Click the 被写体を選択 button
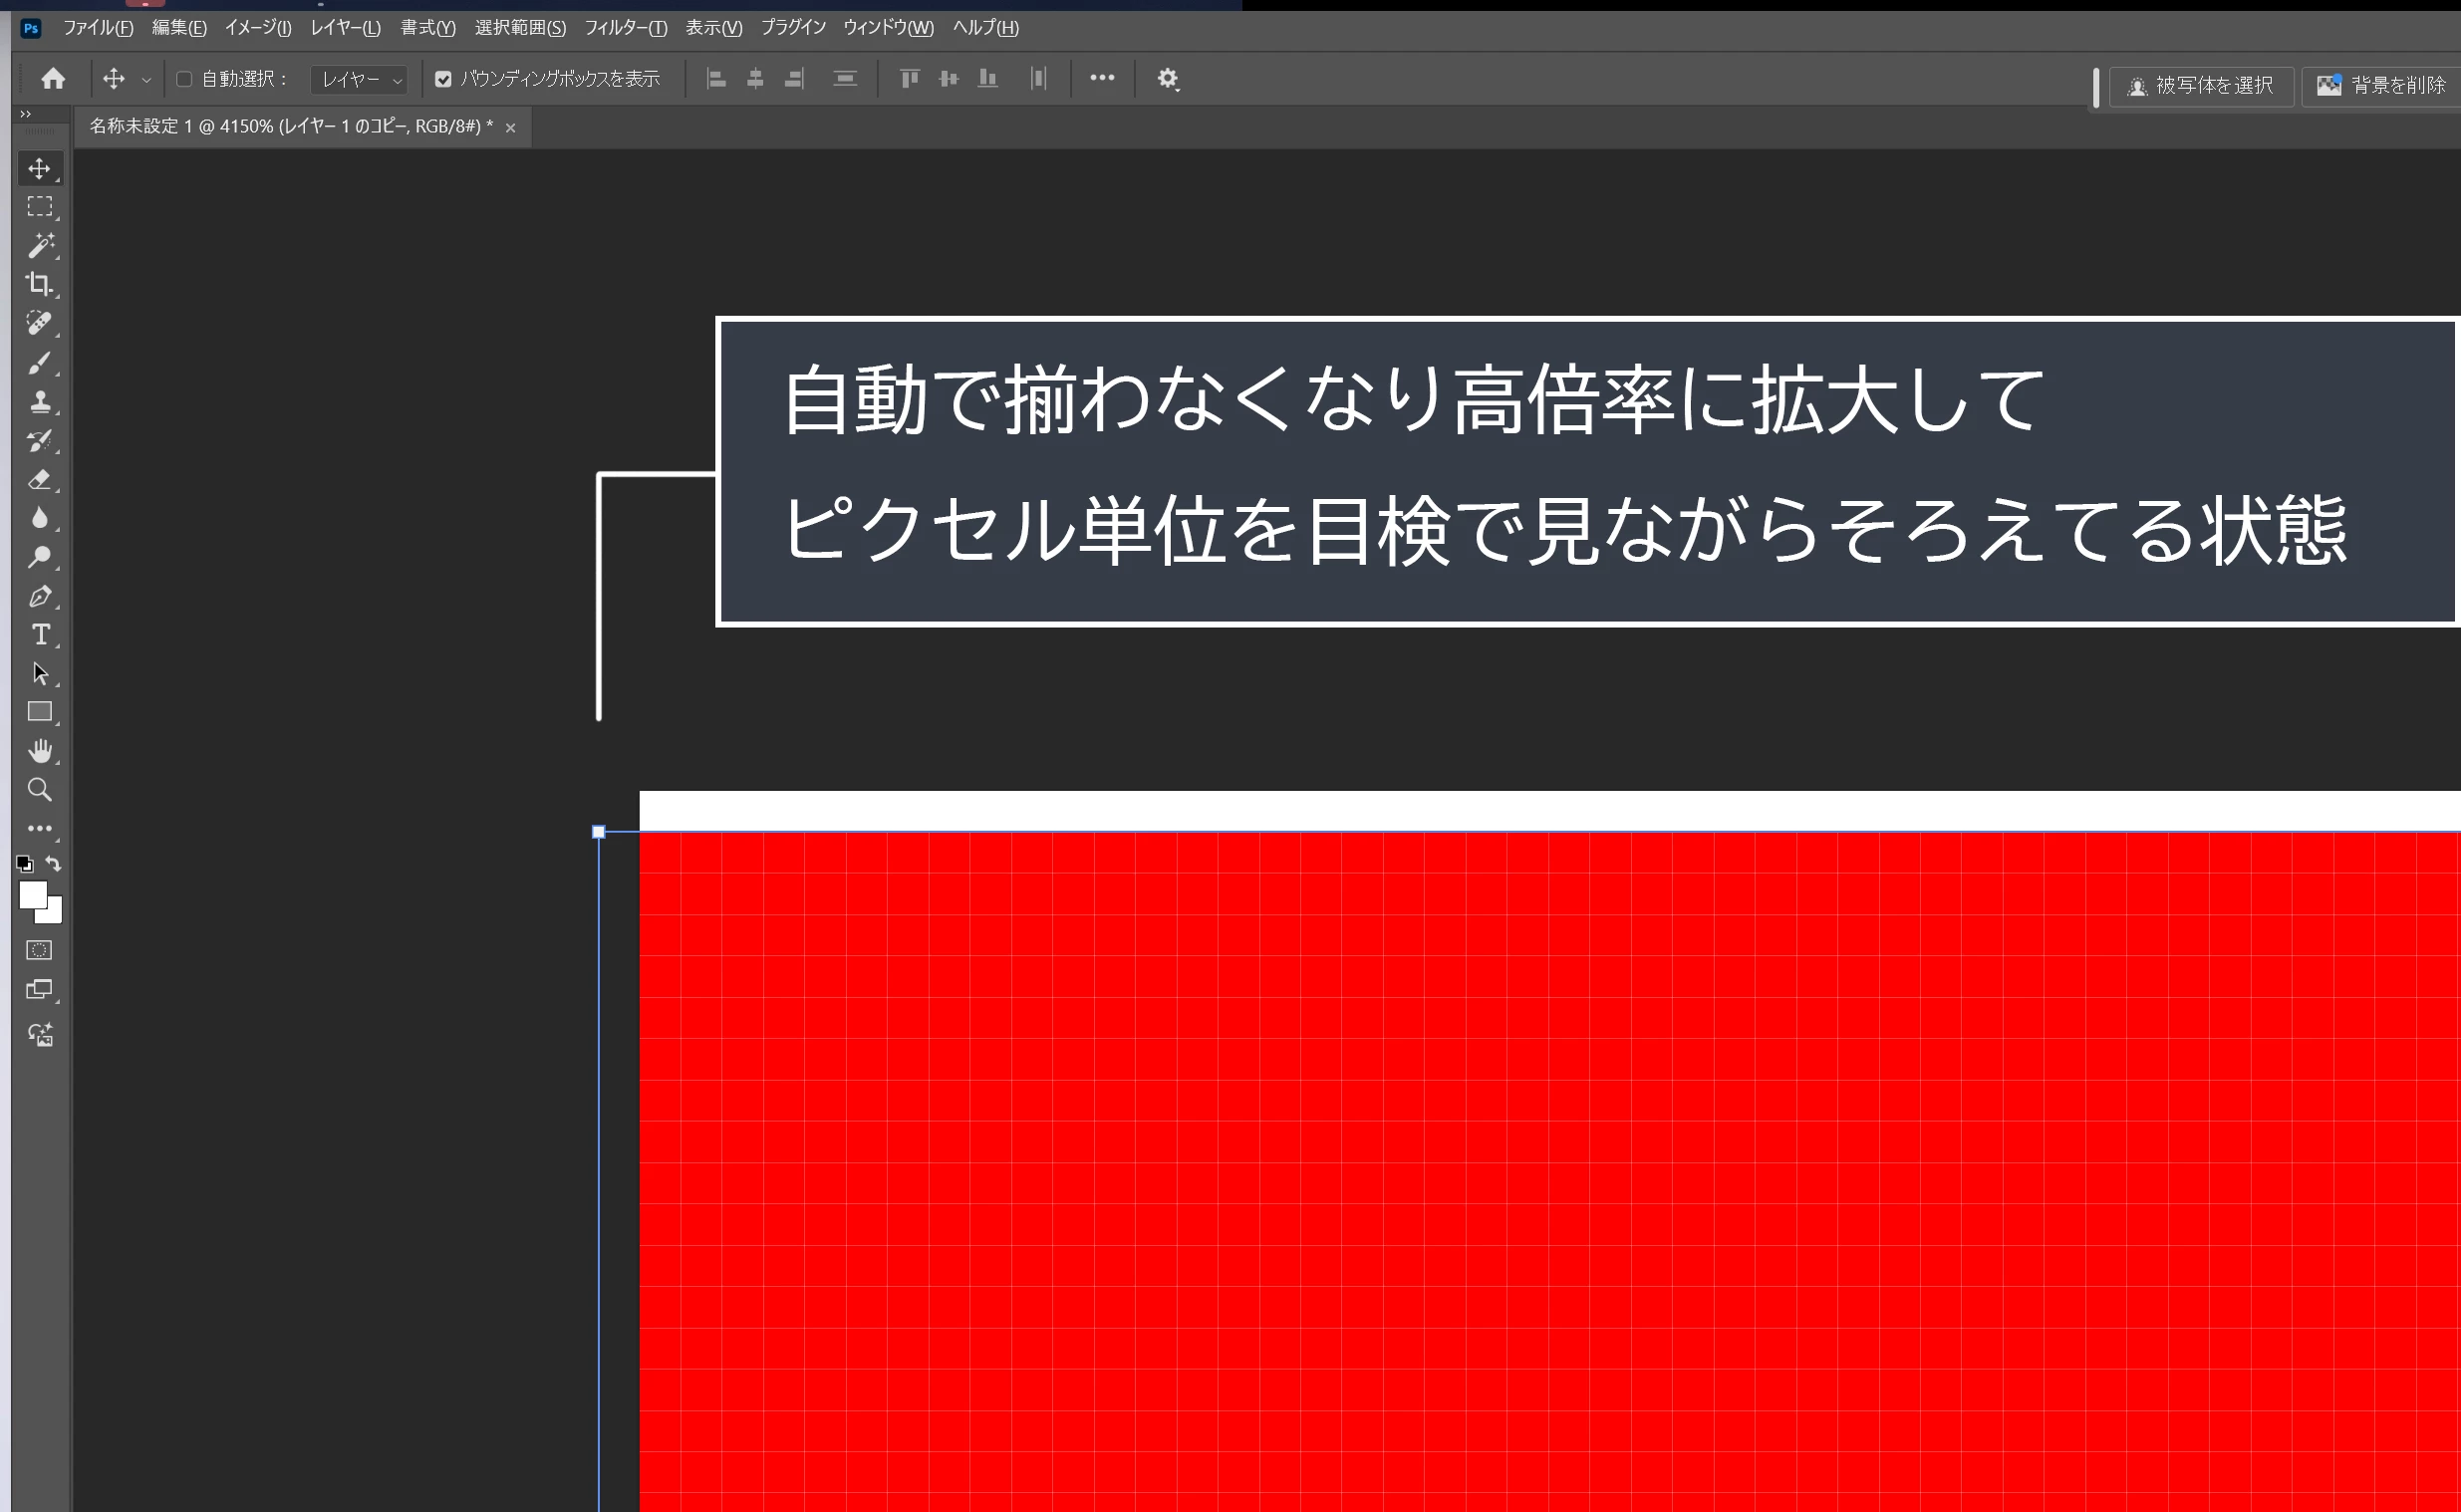 pos(2201,85)
